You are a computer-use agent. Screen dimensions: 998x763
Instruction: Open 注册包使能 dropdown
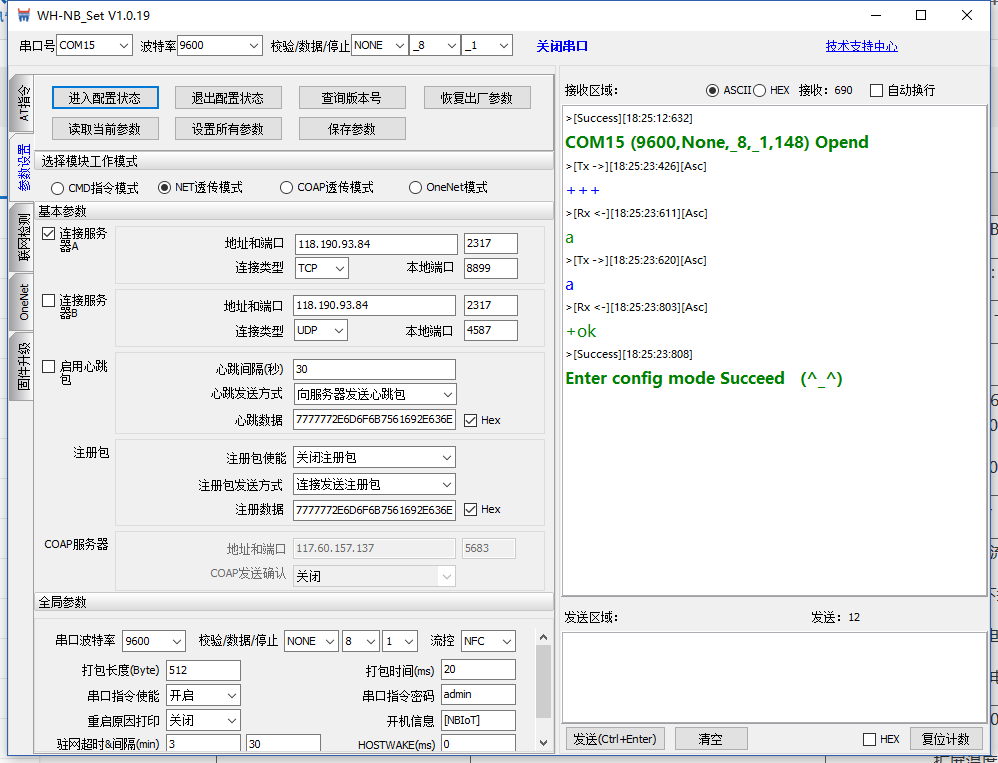(x=375, y=458)
